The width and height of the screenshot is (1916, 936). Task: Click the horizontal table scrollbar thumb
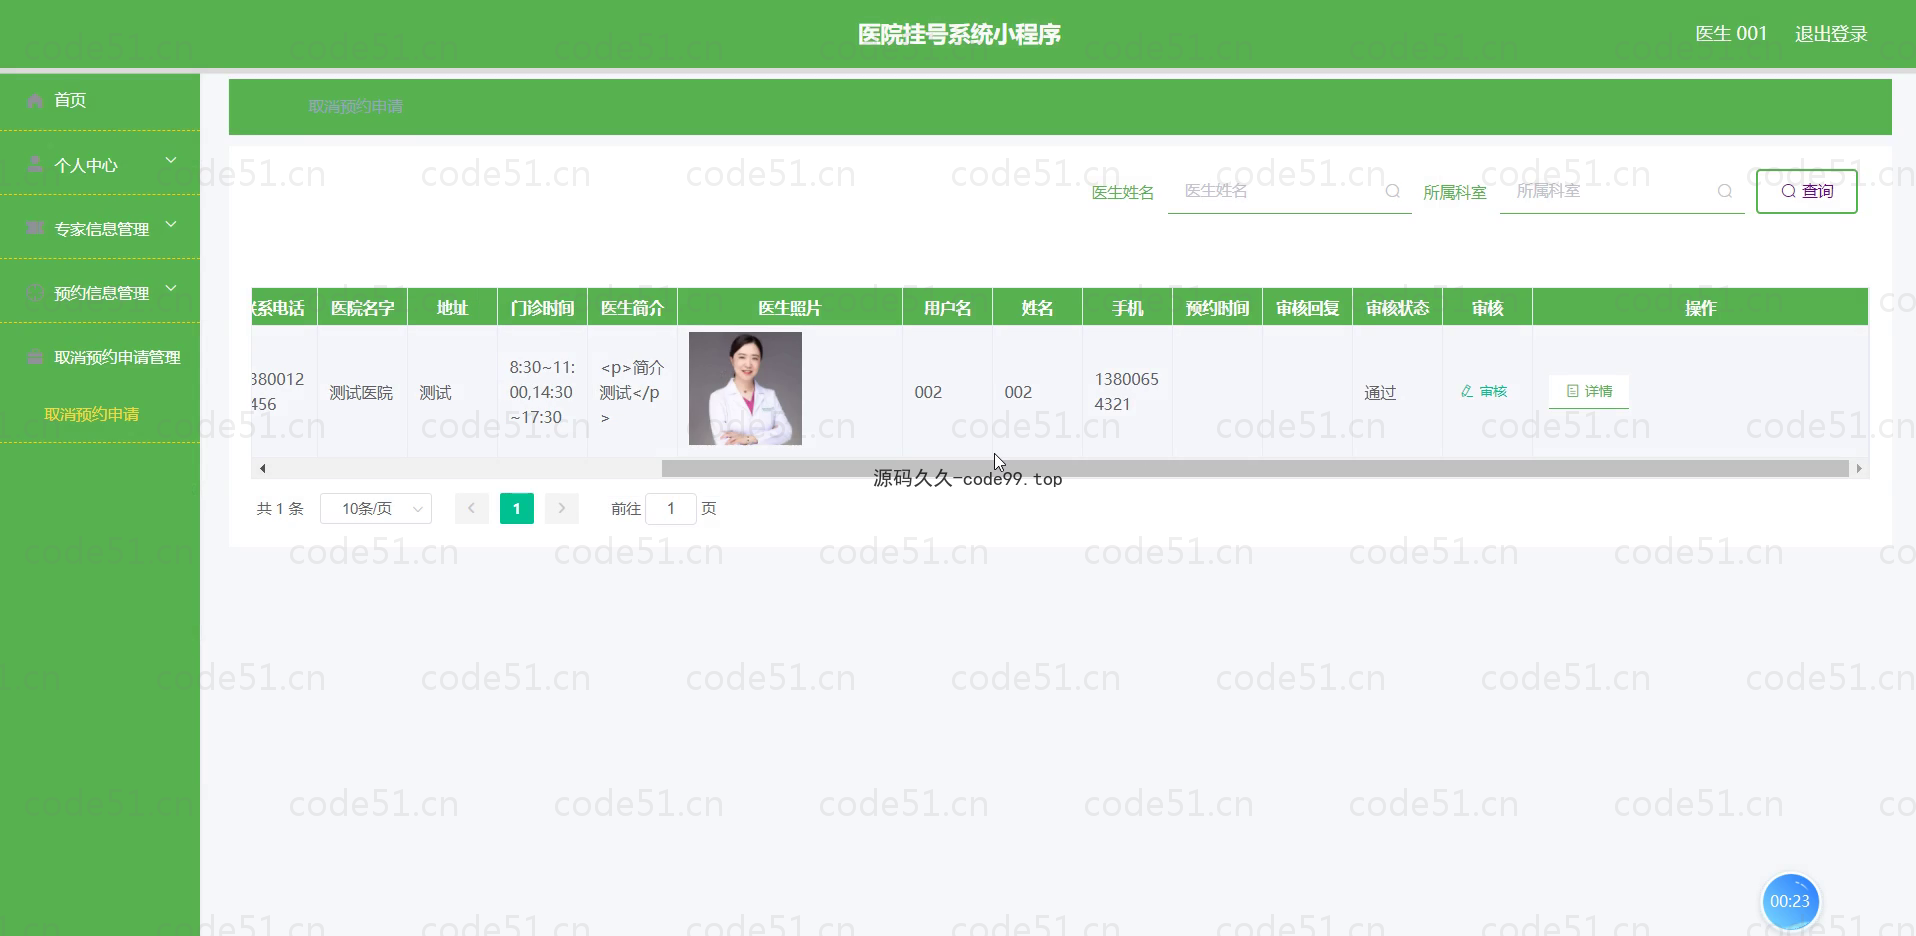tap(1255, 468)
